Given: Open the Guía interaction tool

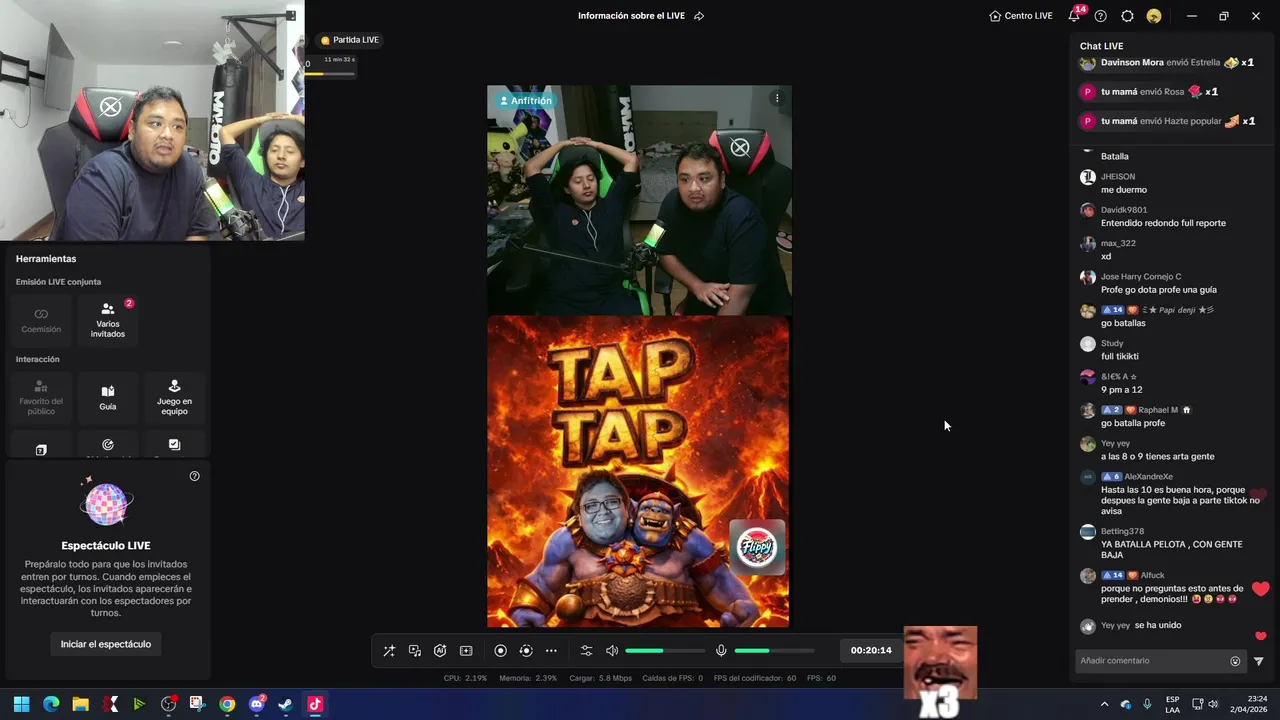Looking at the screenshot, I should point(108,397).
